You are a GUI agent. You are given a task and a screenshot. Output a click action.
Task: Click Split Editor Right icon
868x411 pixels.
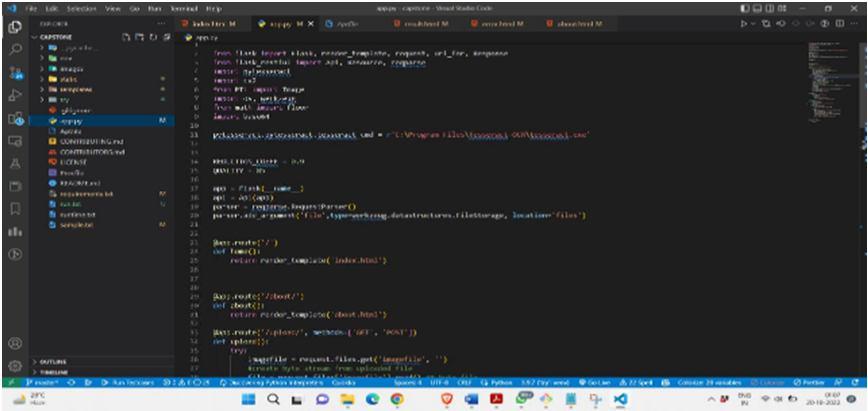point(839,24)
